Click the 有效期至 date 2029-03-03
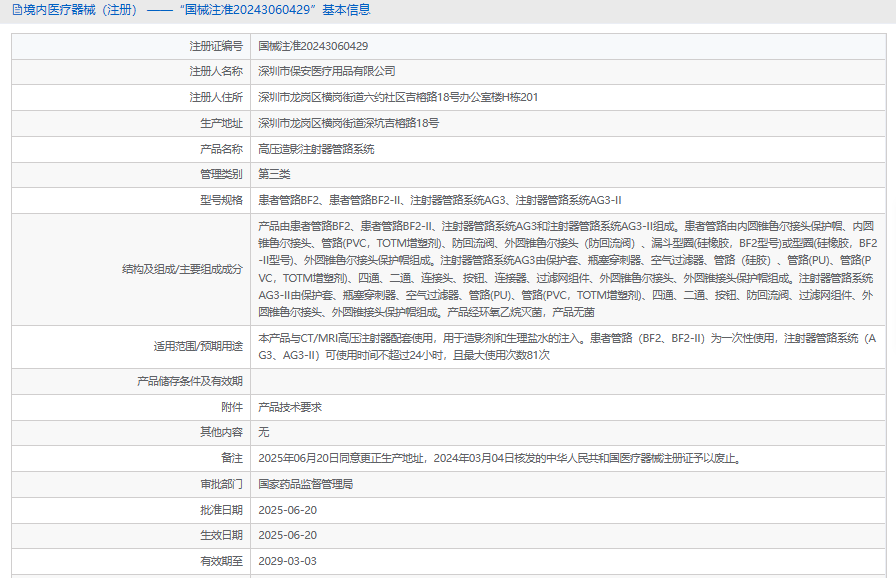Image resolution: width=896 pixels, height=578 pixels. pyautogui.click(x=288, y=562)
